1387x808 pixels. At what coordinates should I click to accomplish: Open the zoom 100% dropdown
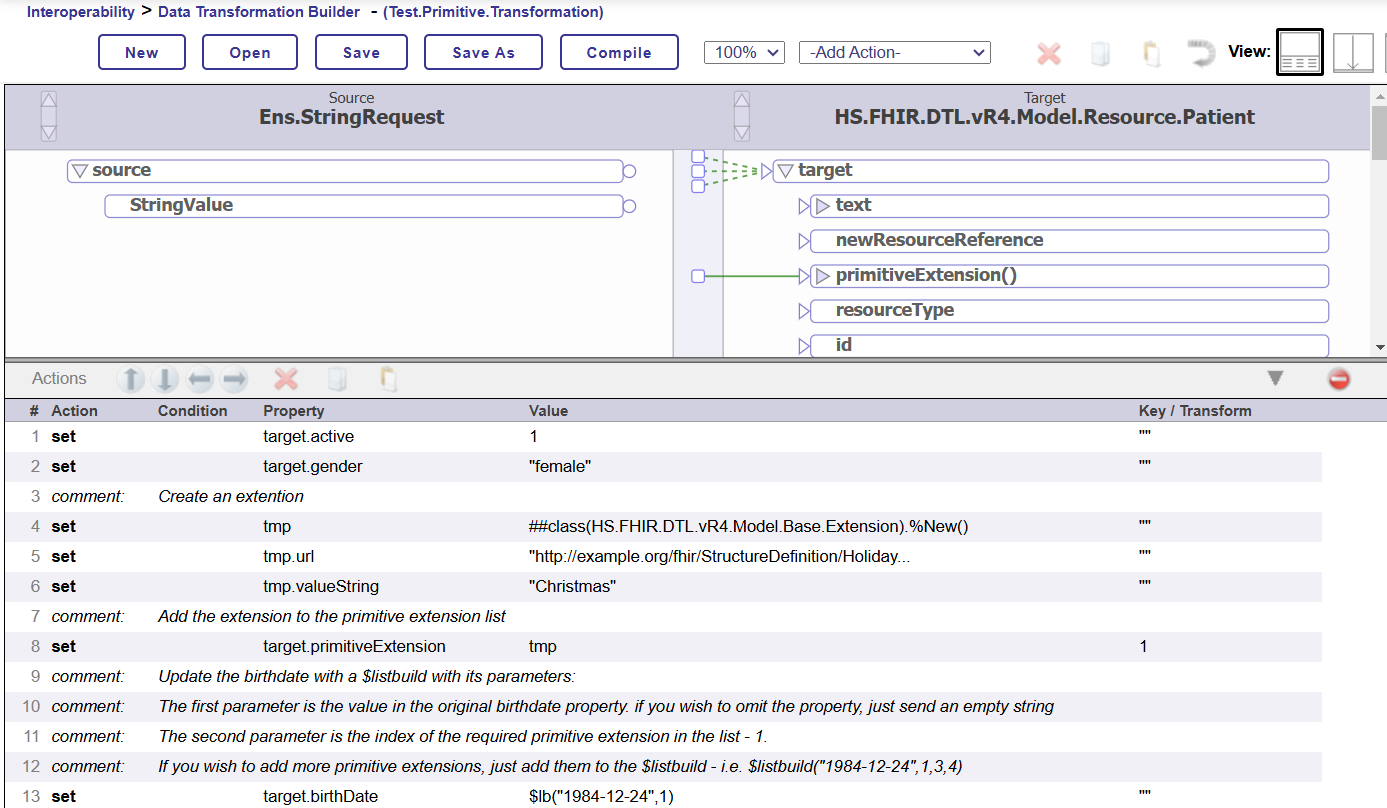[744, 53]
